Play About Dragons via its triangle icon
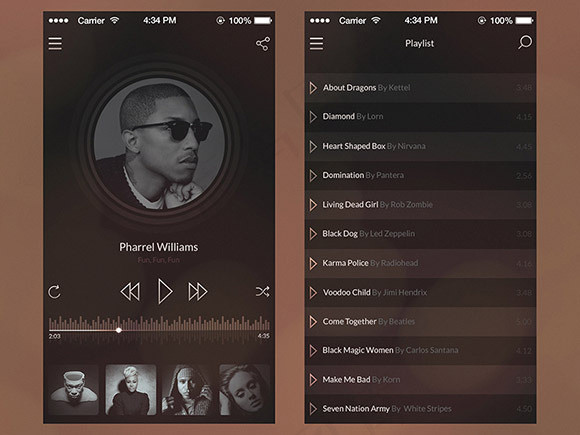The image size is (580, 435). pyautogui.click(x=313, y=88)
